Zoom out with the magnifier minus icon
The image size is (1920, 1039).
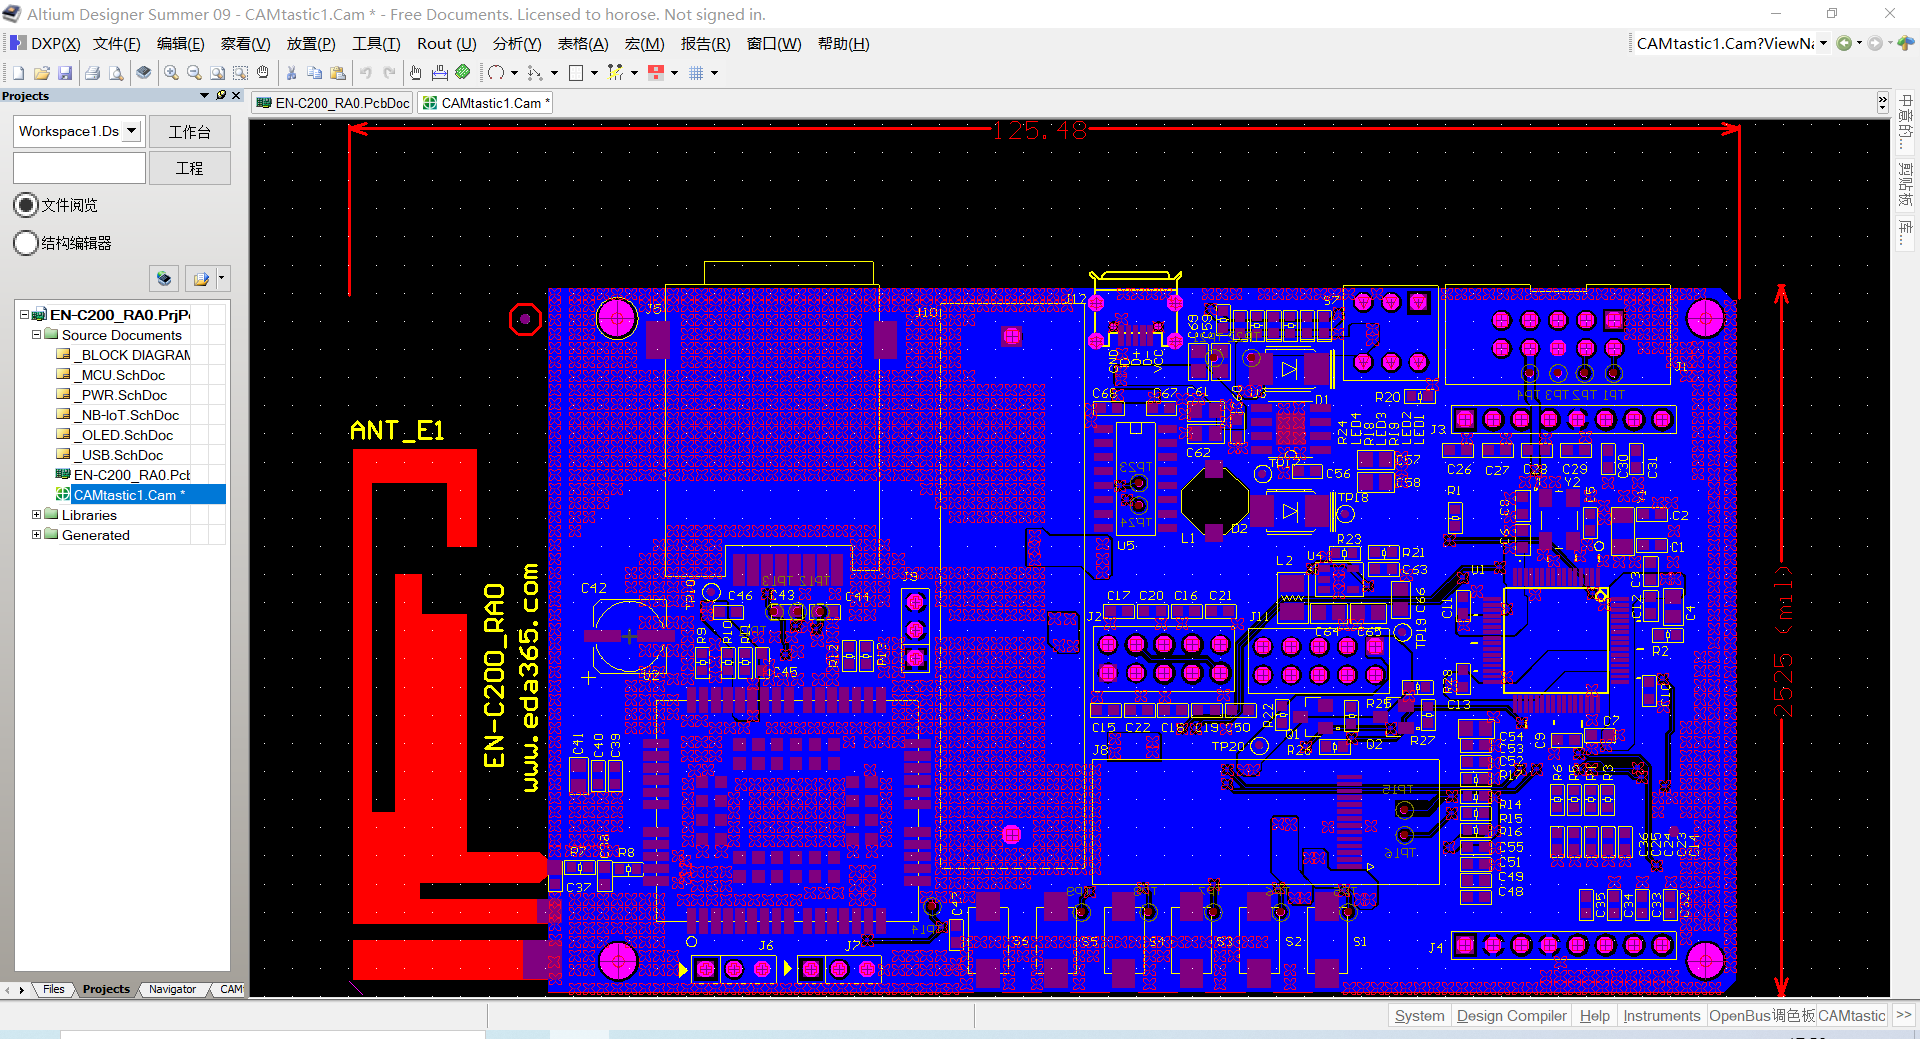pyautogui.click(x=194, y=73)
